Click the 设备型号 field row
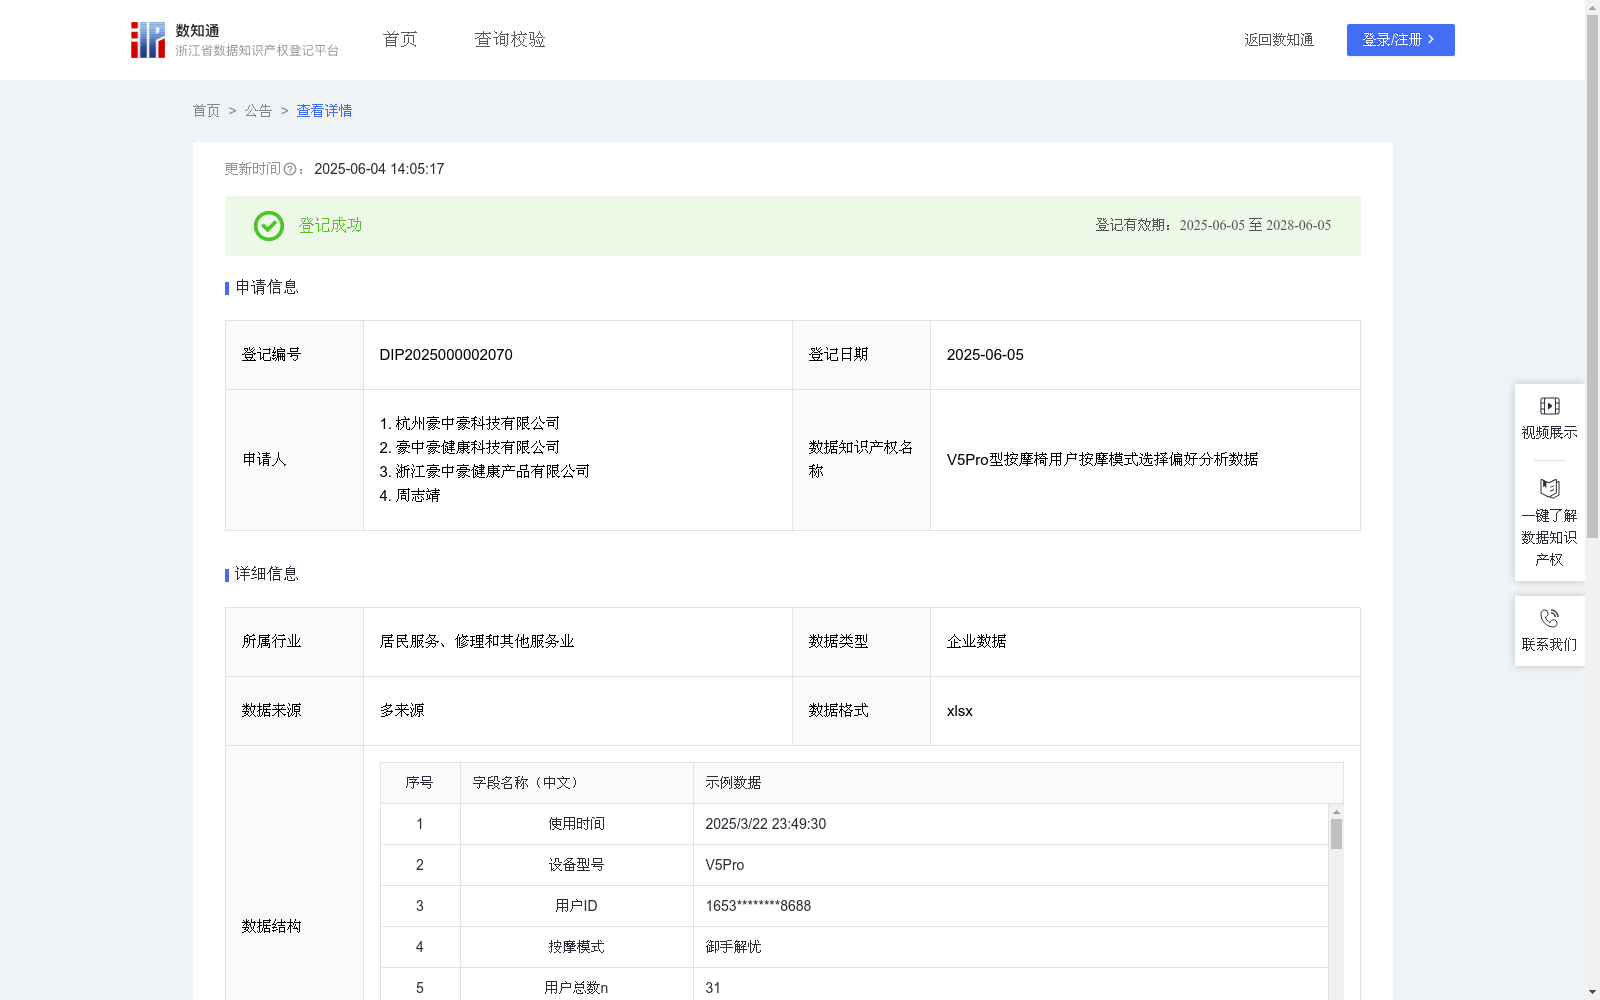 tap(854, 865)
